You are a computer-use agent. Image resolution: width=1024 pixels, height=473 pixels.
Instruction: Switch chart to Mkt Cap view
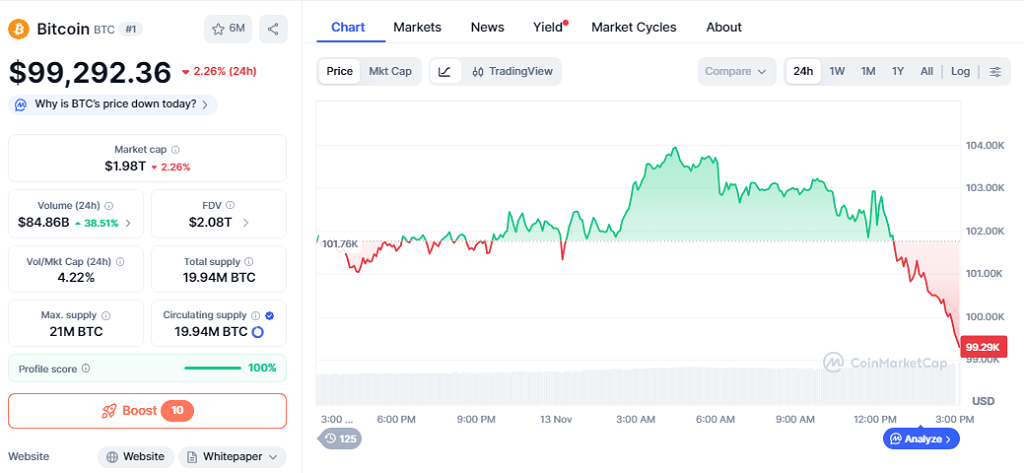click(391, 71)
